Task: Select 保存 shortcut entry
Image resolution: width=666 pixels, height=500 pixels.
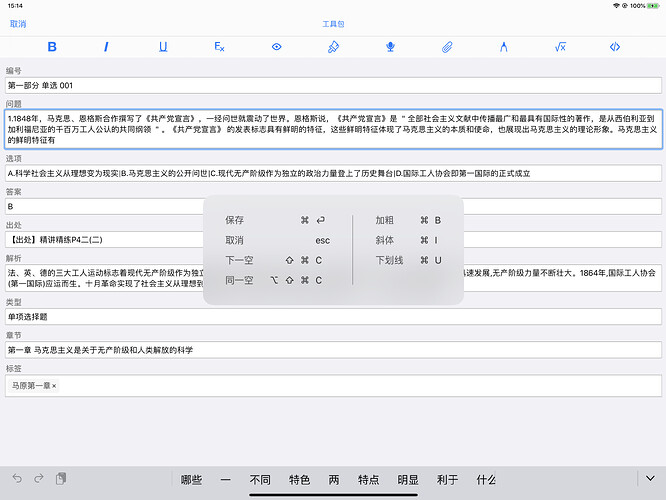Action: click(x=275, y=220)
